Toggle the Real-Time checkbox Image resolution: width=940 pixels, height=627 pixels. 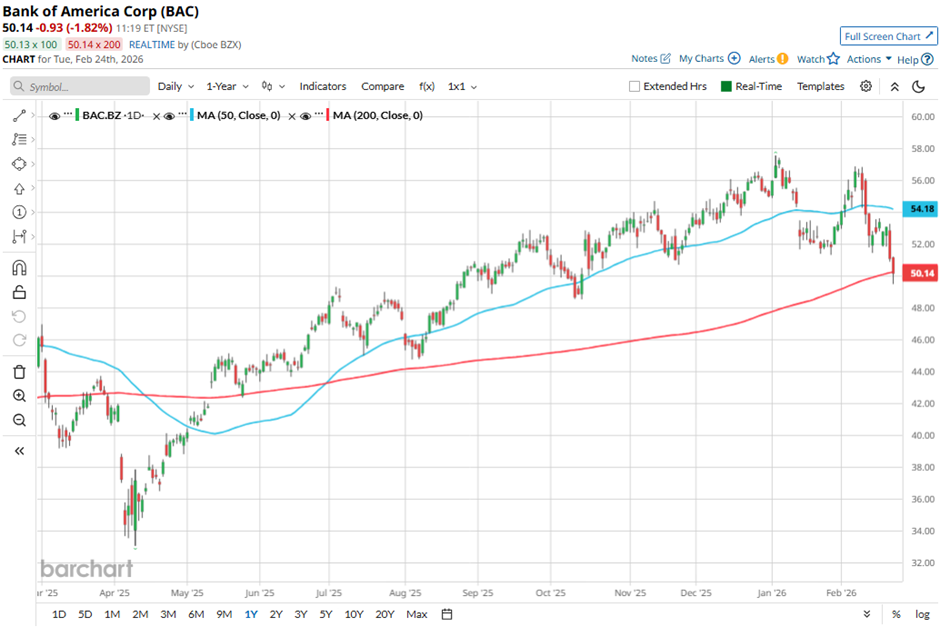pyautogui.click(x=726, y=86)
